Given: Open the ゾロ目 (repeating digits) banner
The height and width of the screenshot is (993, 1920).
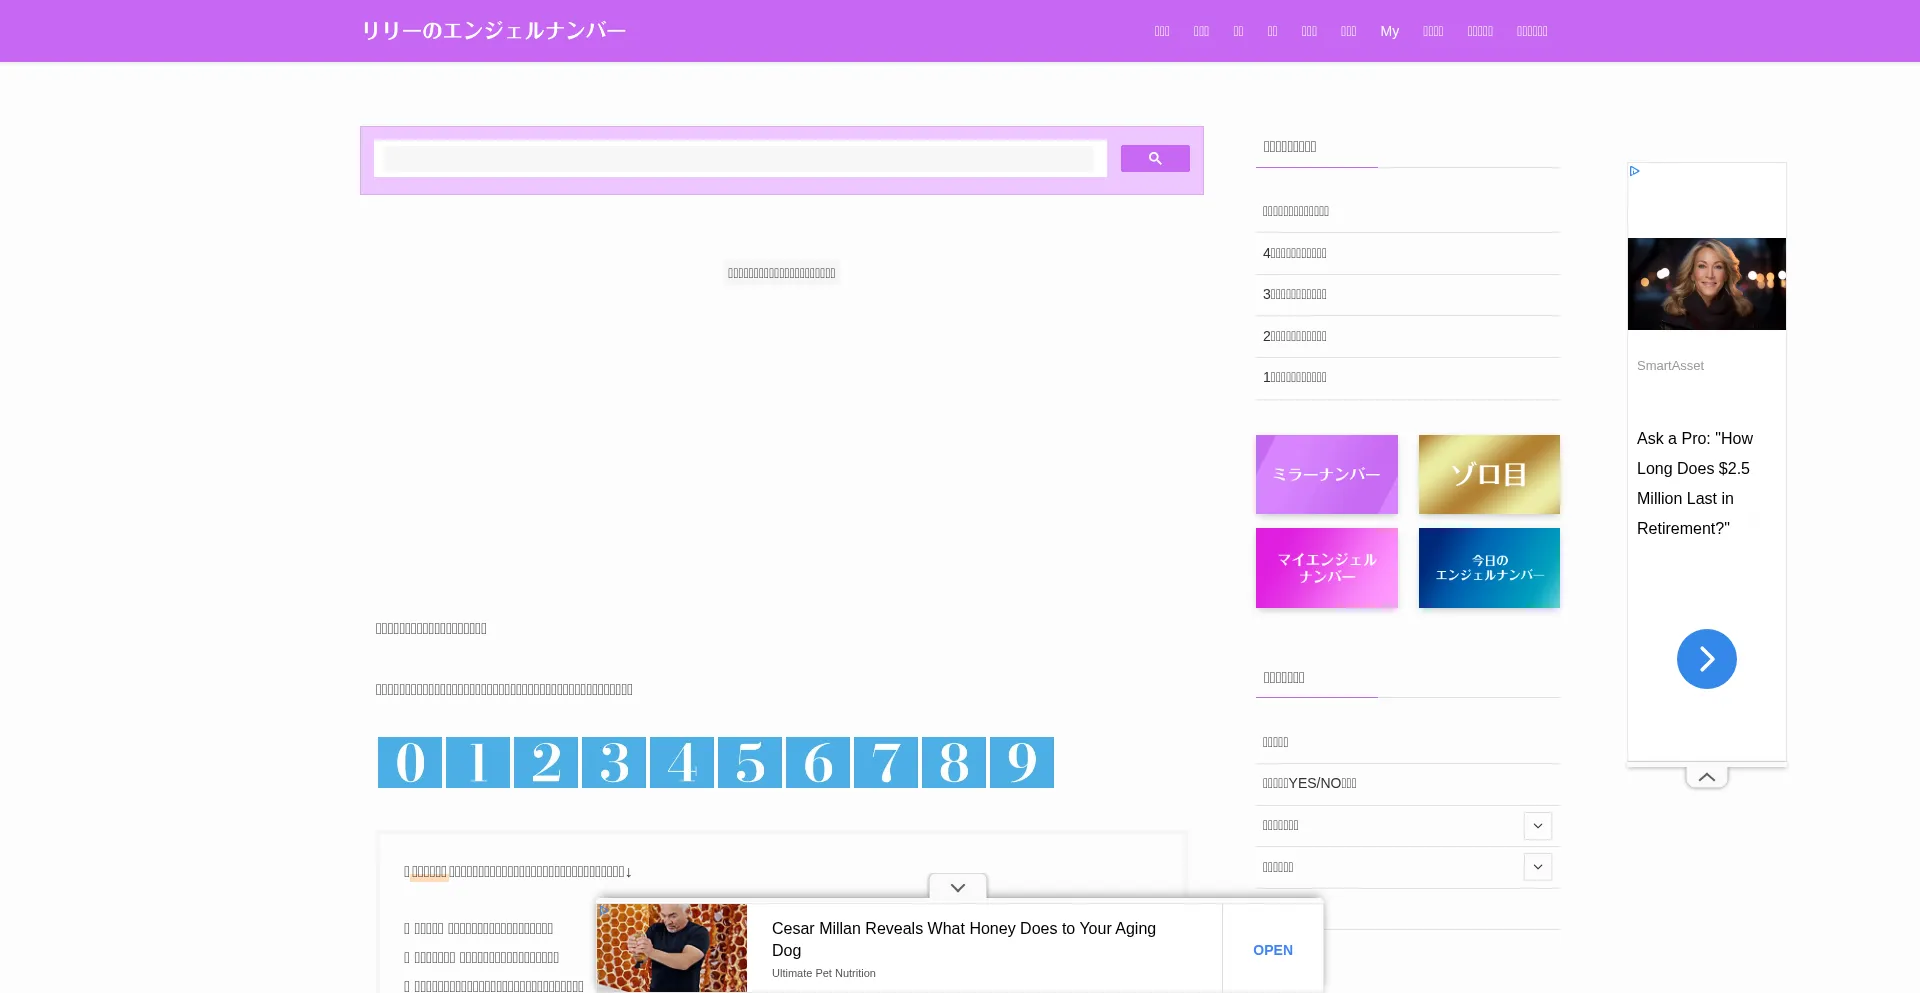Looking at the screenshot, I should click(x=1488, y=474).
